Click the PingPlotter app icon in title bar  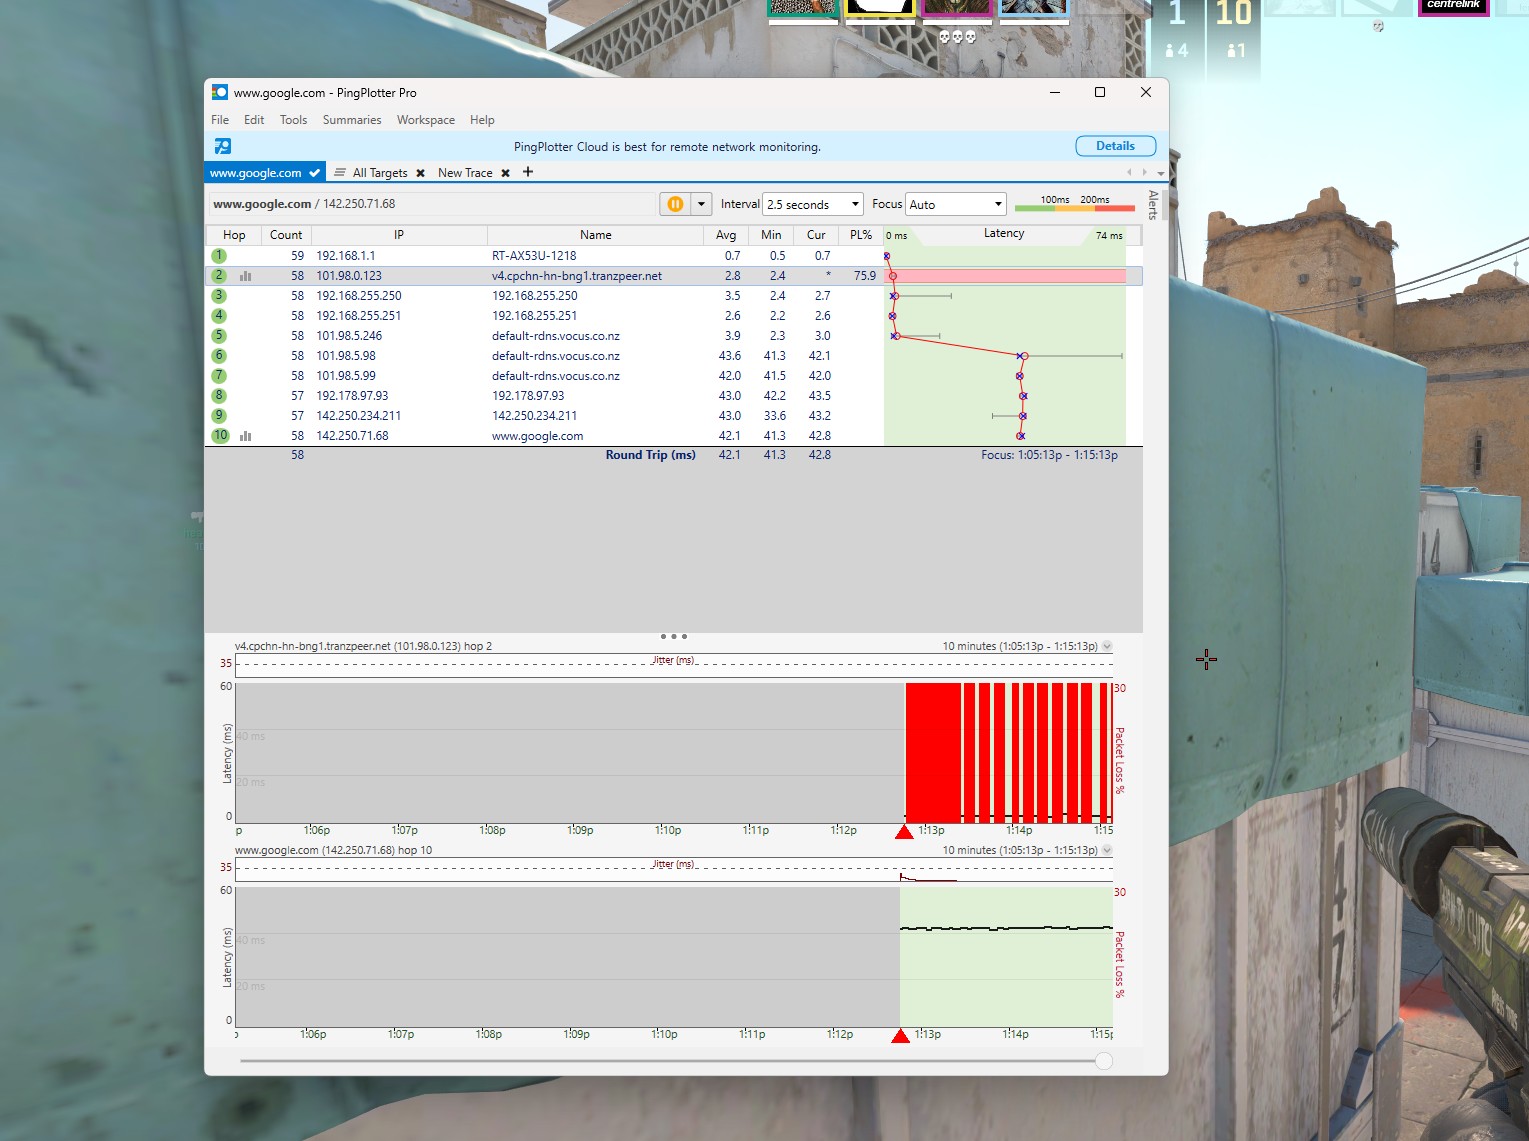tap(220, 92)
